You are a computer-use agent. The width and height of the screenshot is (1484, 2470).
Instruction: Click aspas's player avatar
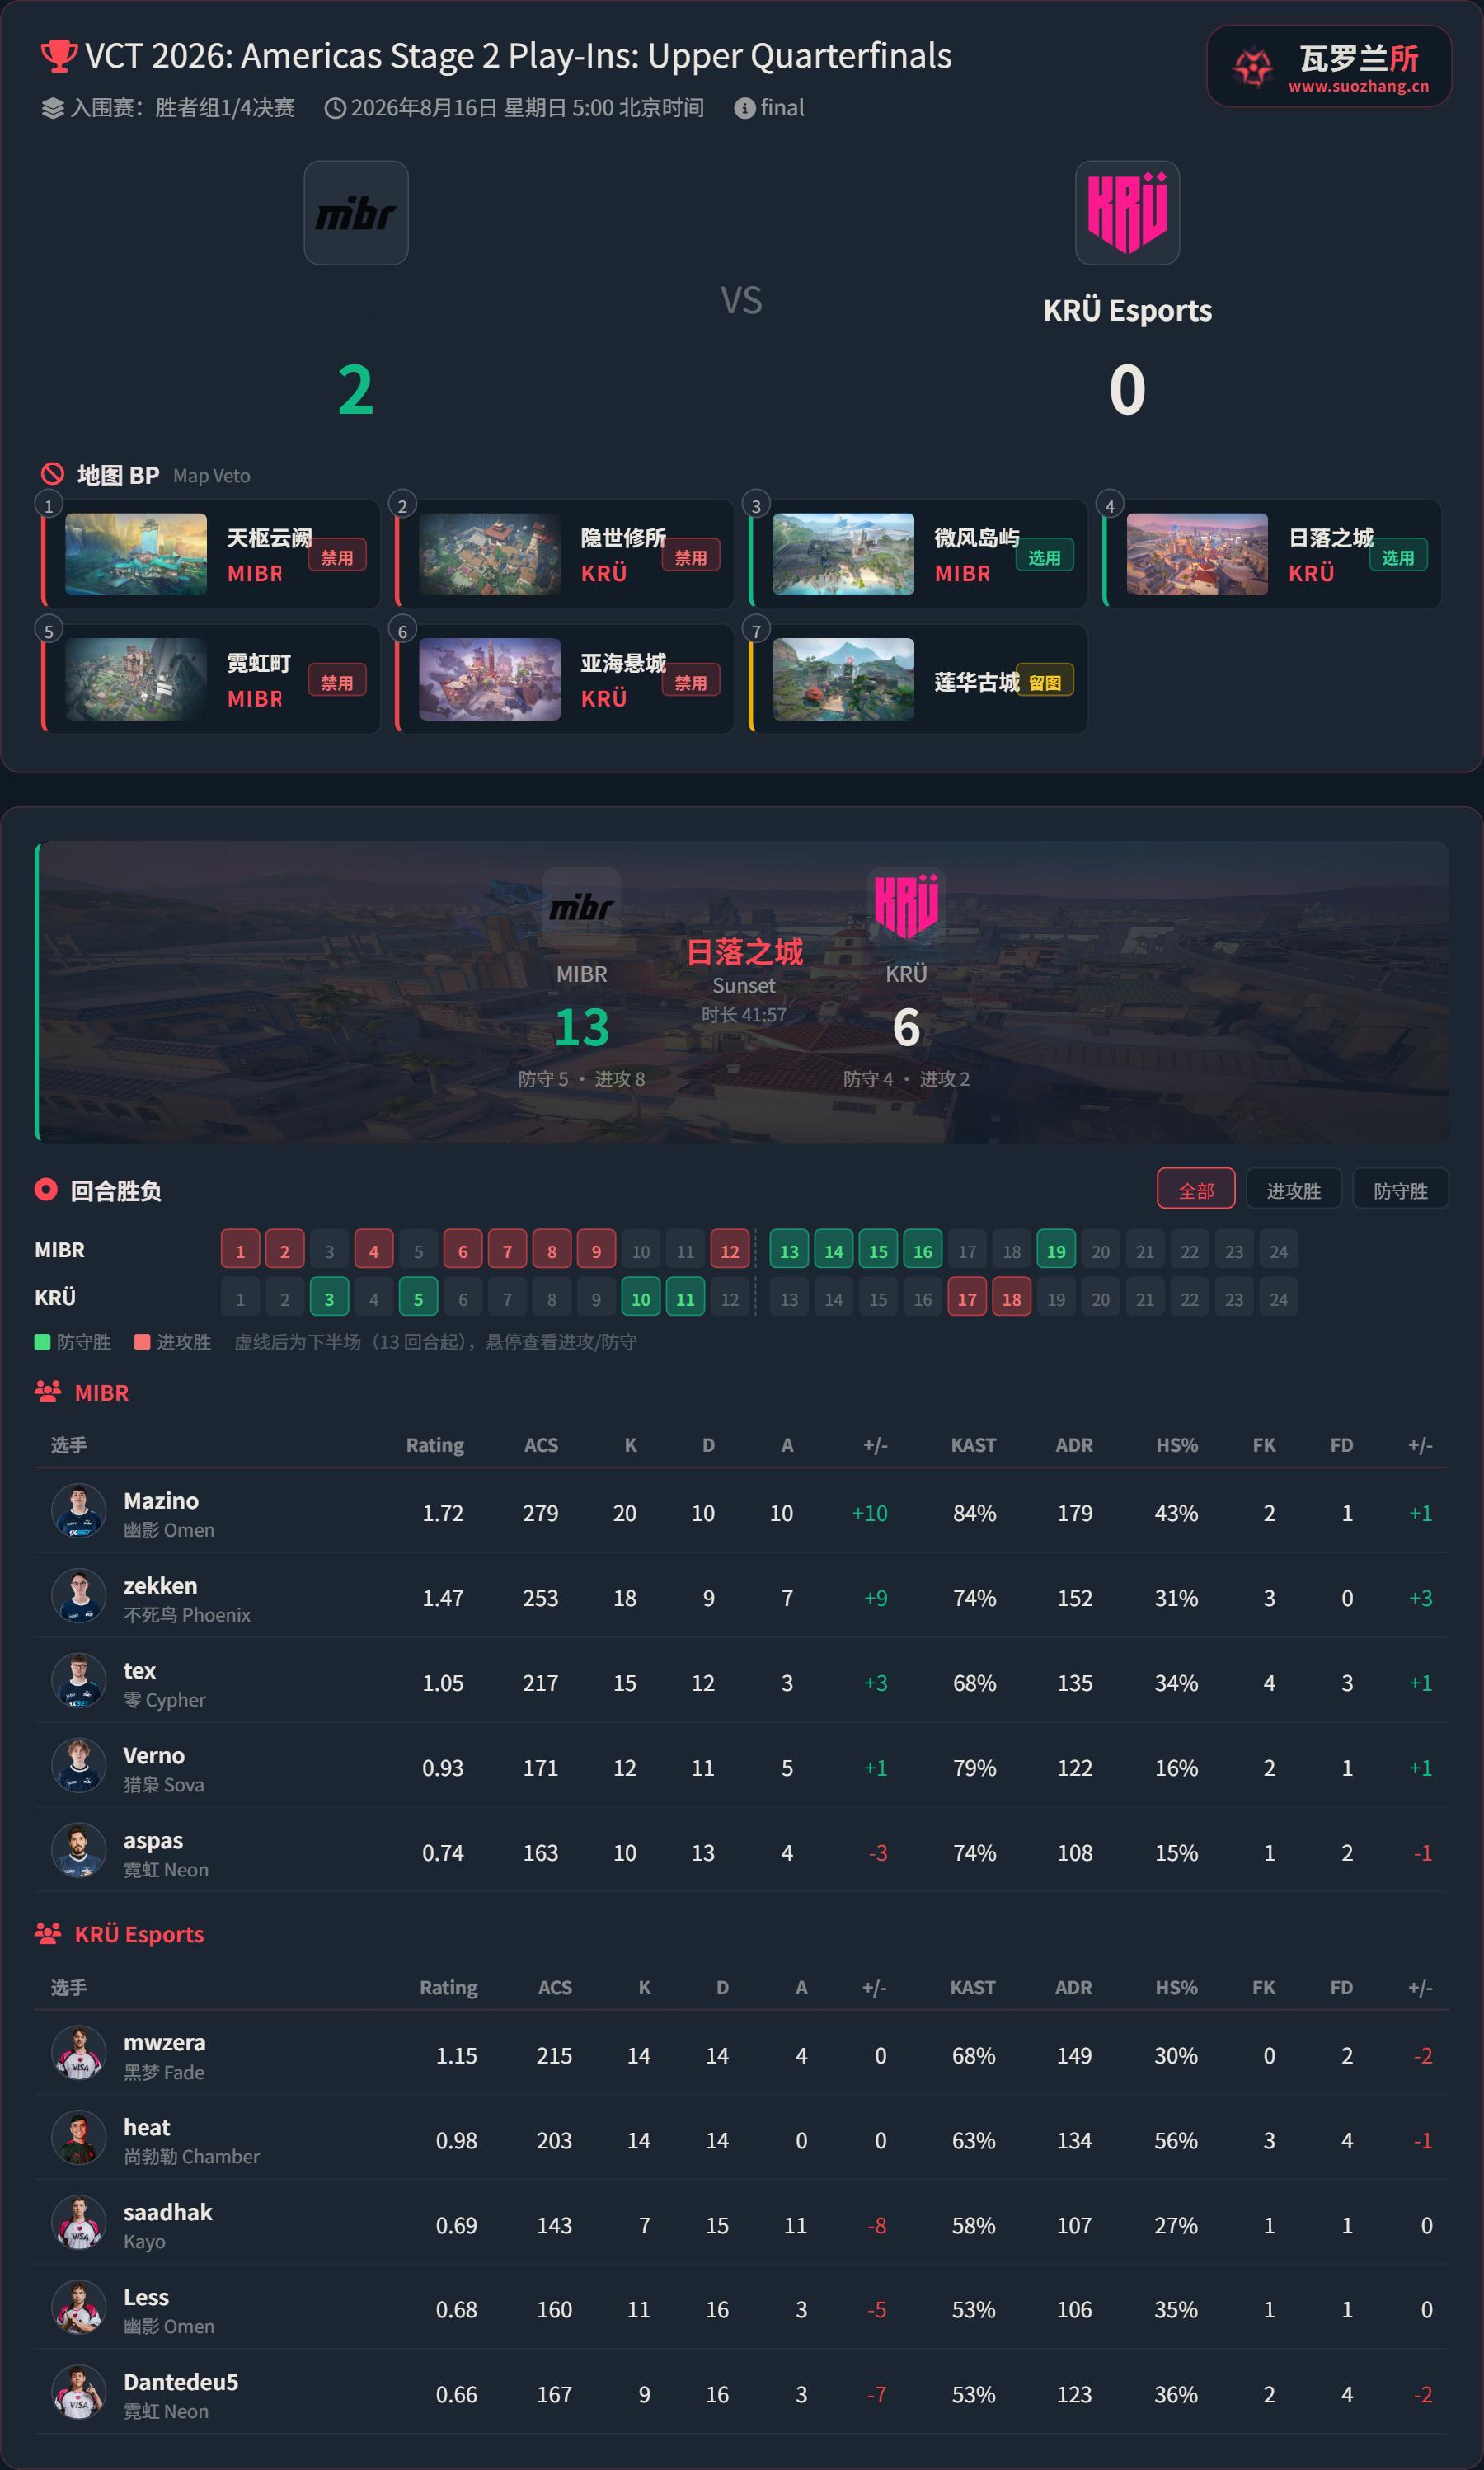point(79,1850)
